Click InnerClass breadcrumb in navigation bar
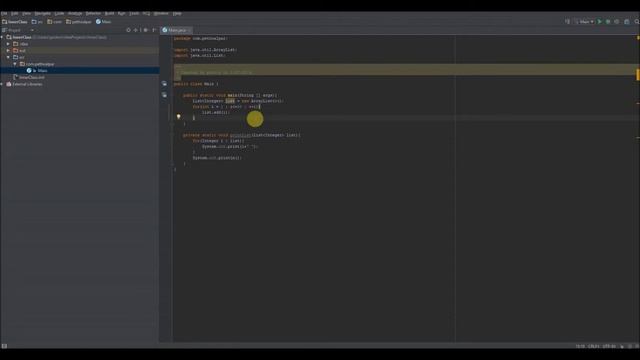Screen dimensions: 640x360 (15, 22)
